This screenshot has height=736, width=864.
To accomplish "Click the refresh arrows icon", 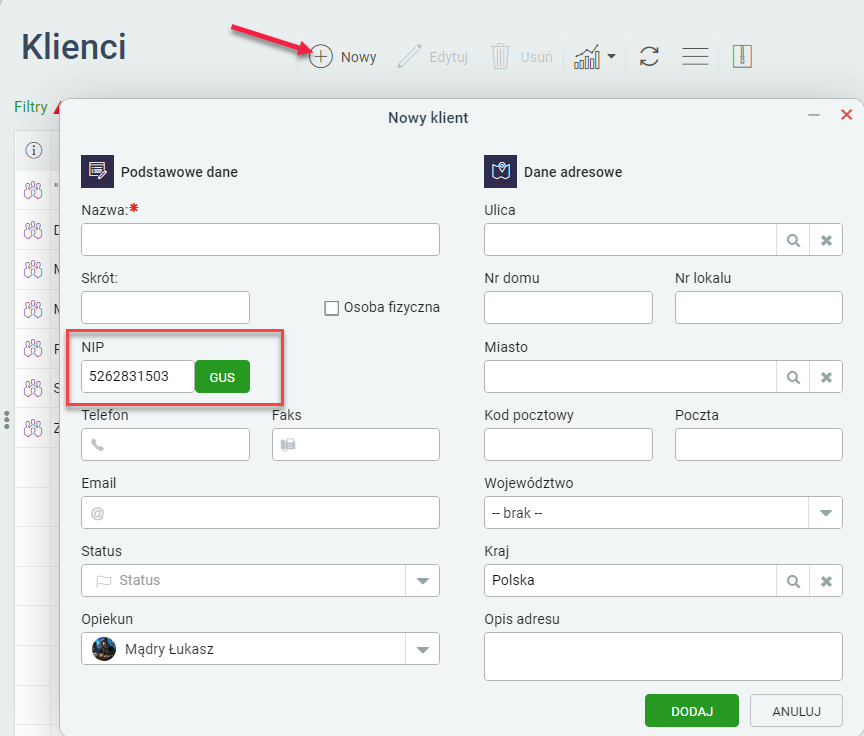I will click(x=649, y=56).
